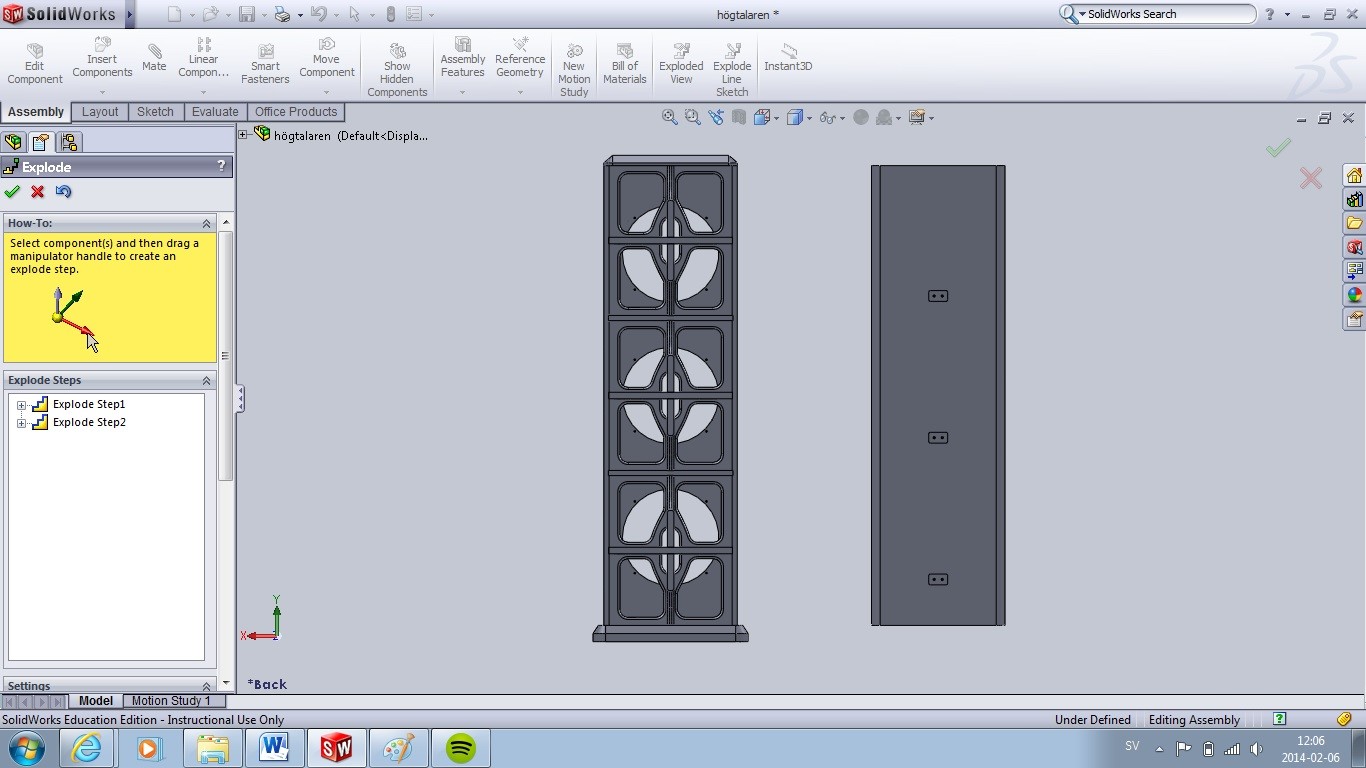Select the Smart Fasteners tool

click(x=265, y=64)
